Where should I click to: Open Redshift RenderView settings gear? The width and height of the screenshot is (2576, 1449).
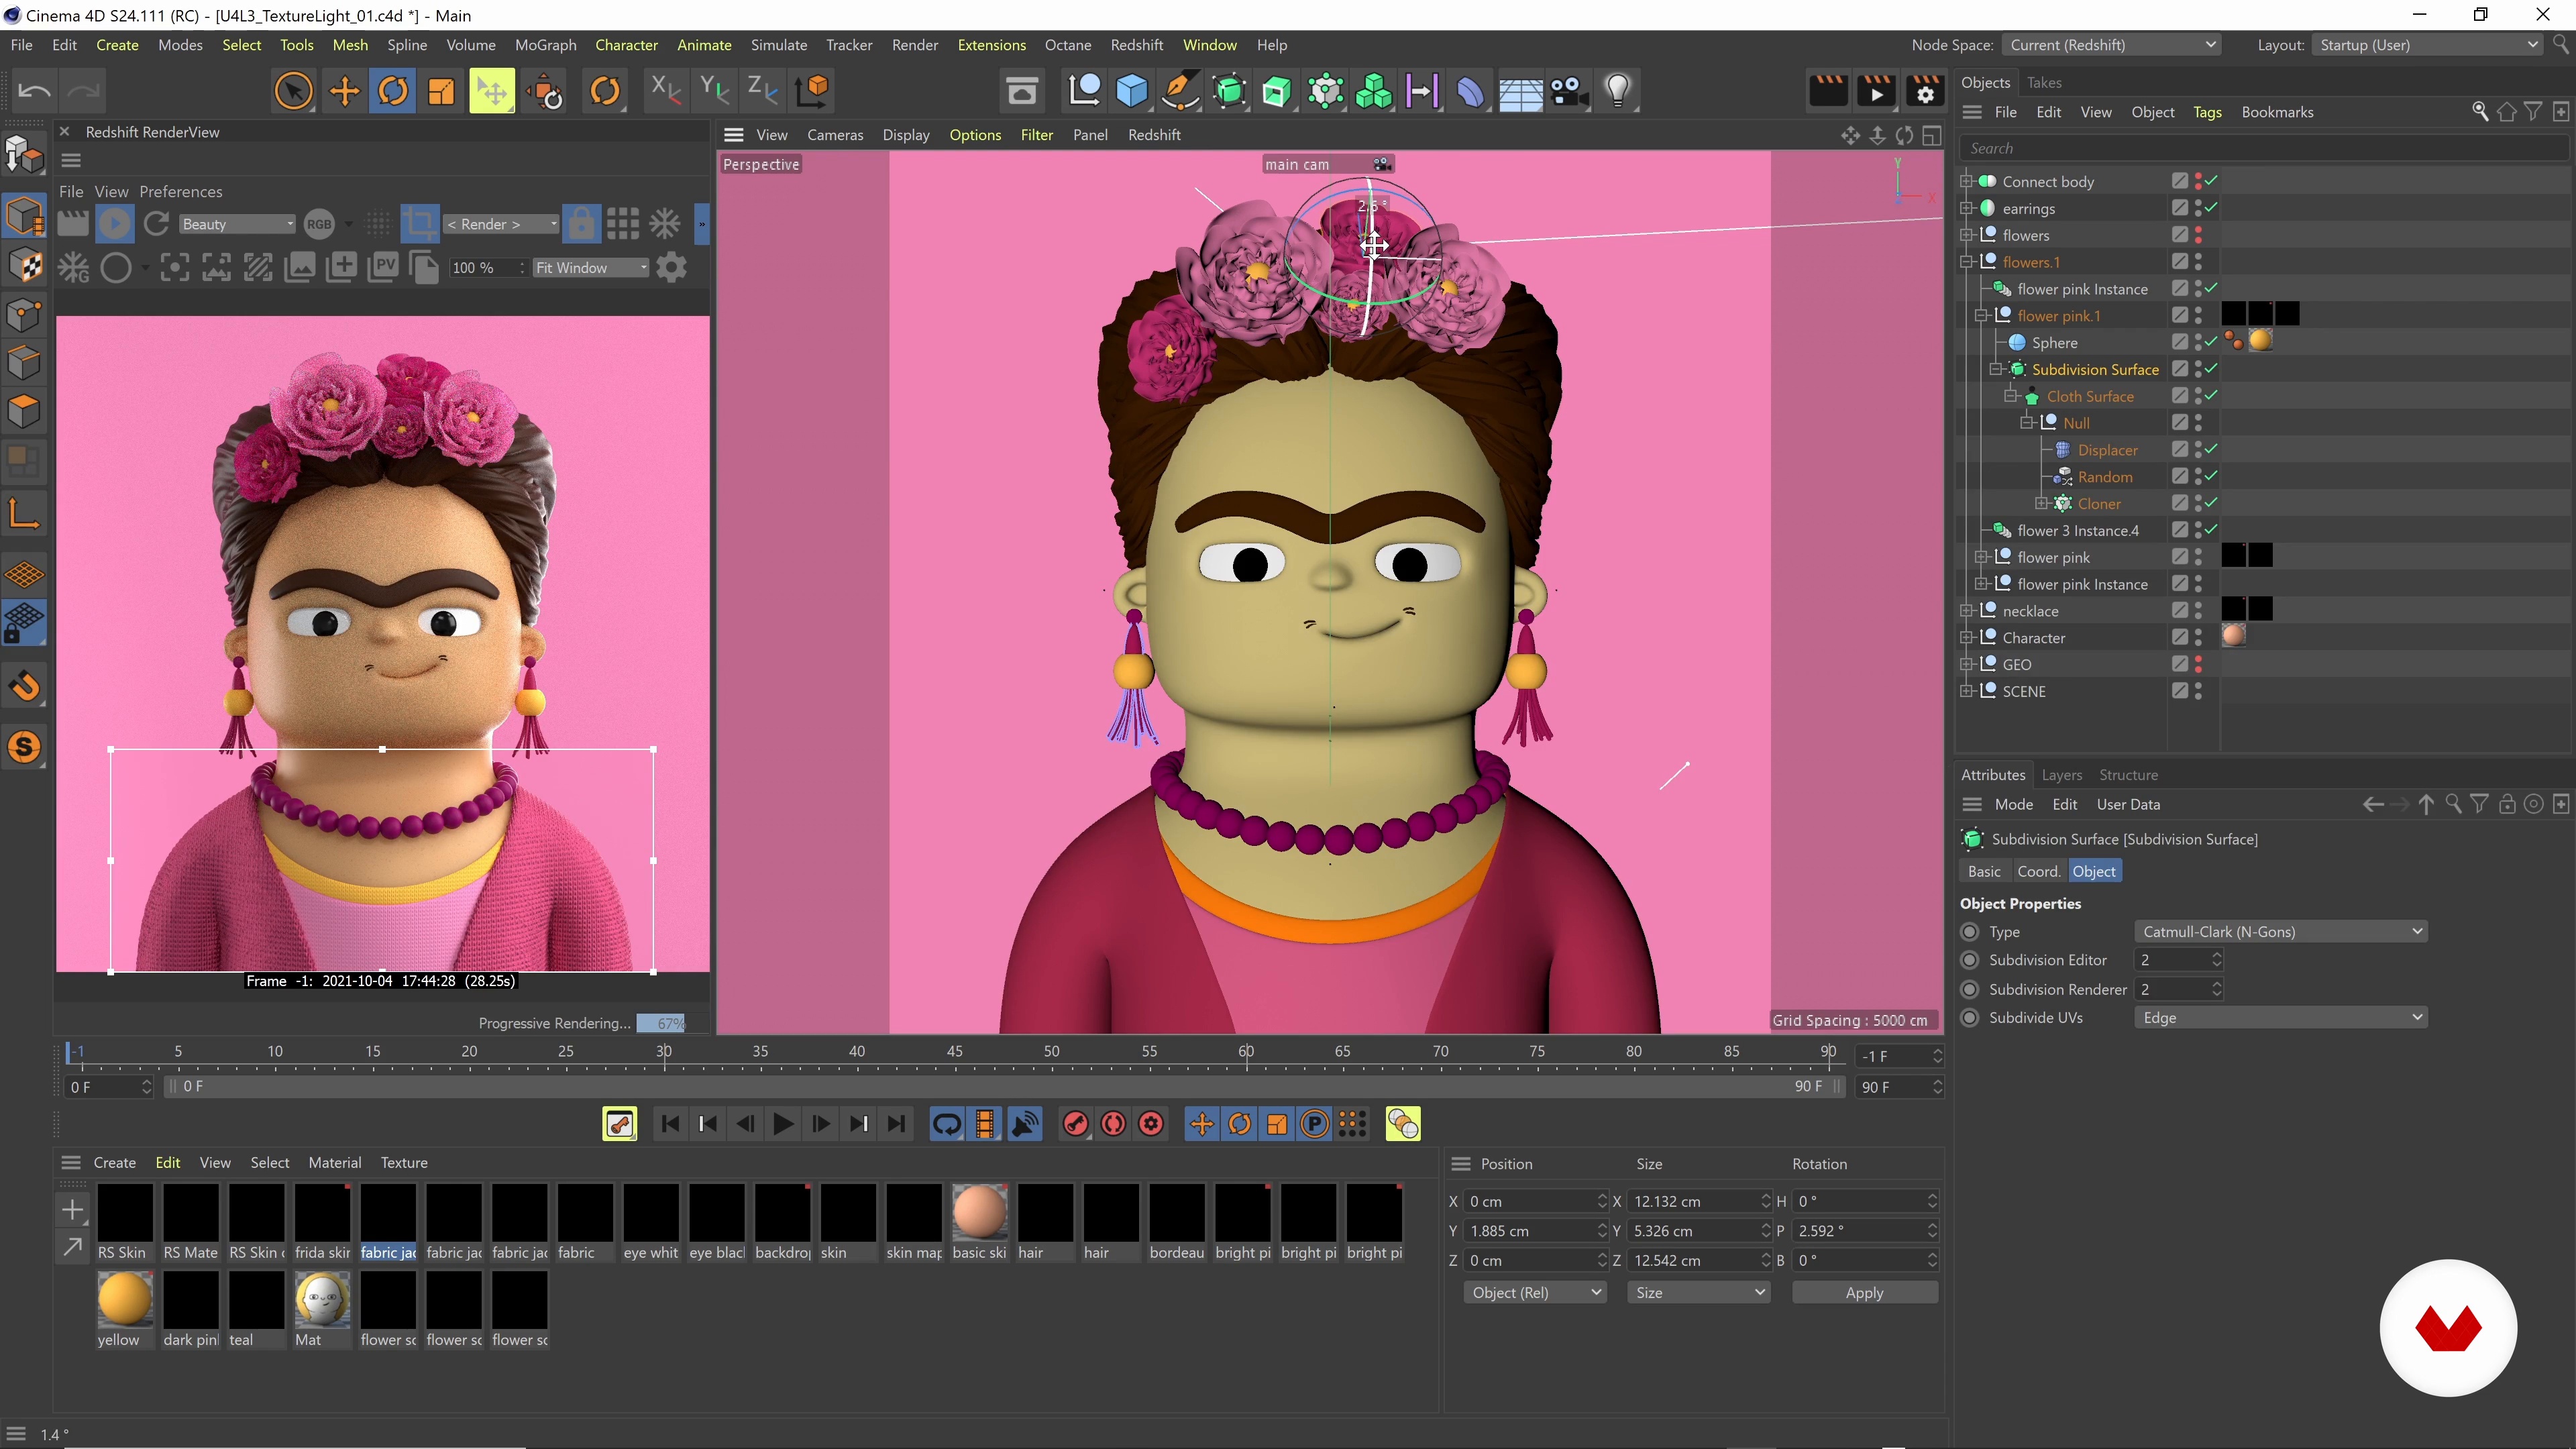pos(672,268)
